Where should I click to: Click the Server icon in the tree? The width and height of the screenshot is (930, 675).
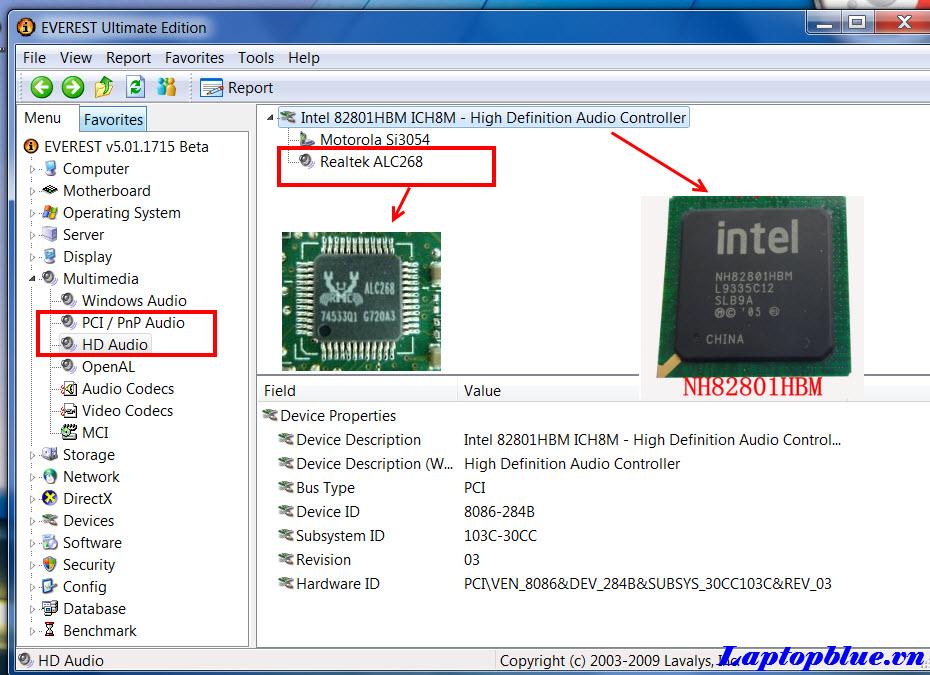[50, 234]
